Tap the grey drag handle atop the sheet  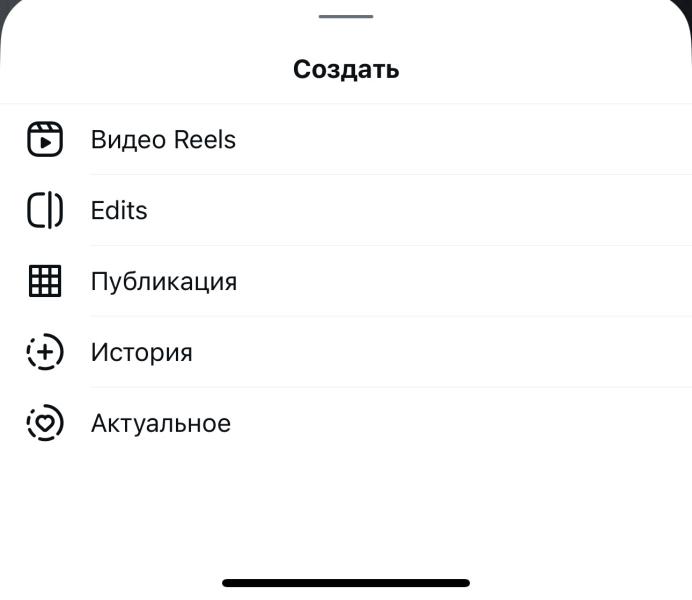coord(346,16)
